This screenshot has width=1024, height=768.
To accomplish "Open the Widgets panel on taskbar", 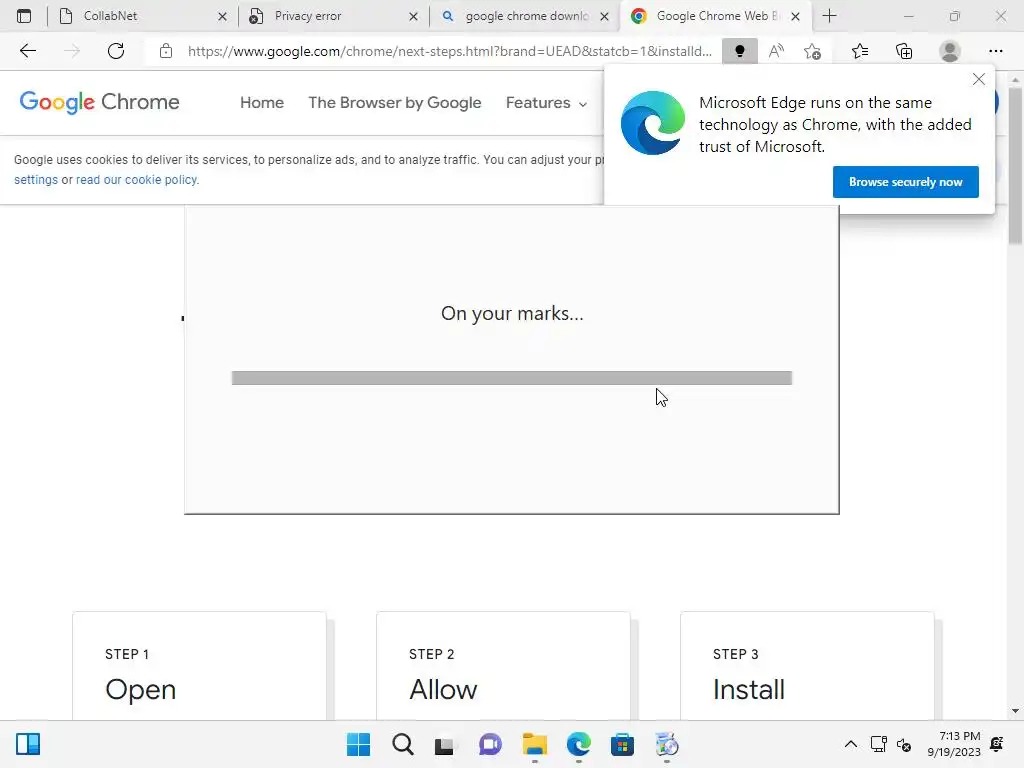I will tap(28, 744).
